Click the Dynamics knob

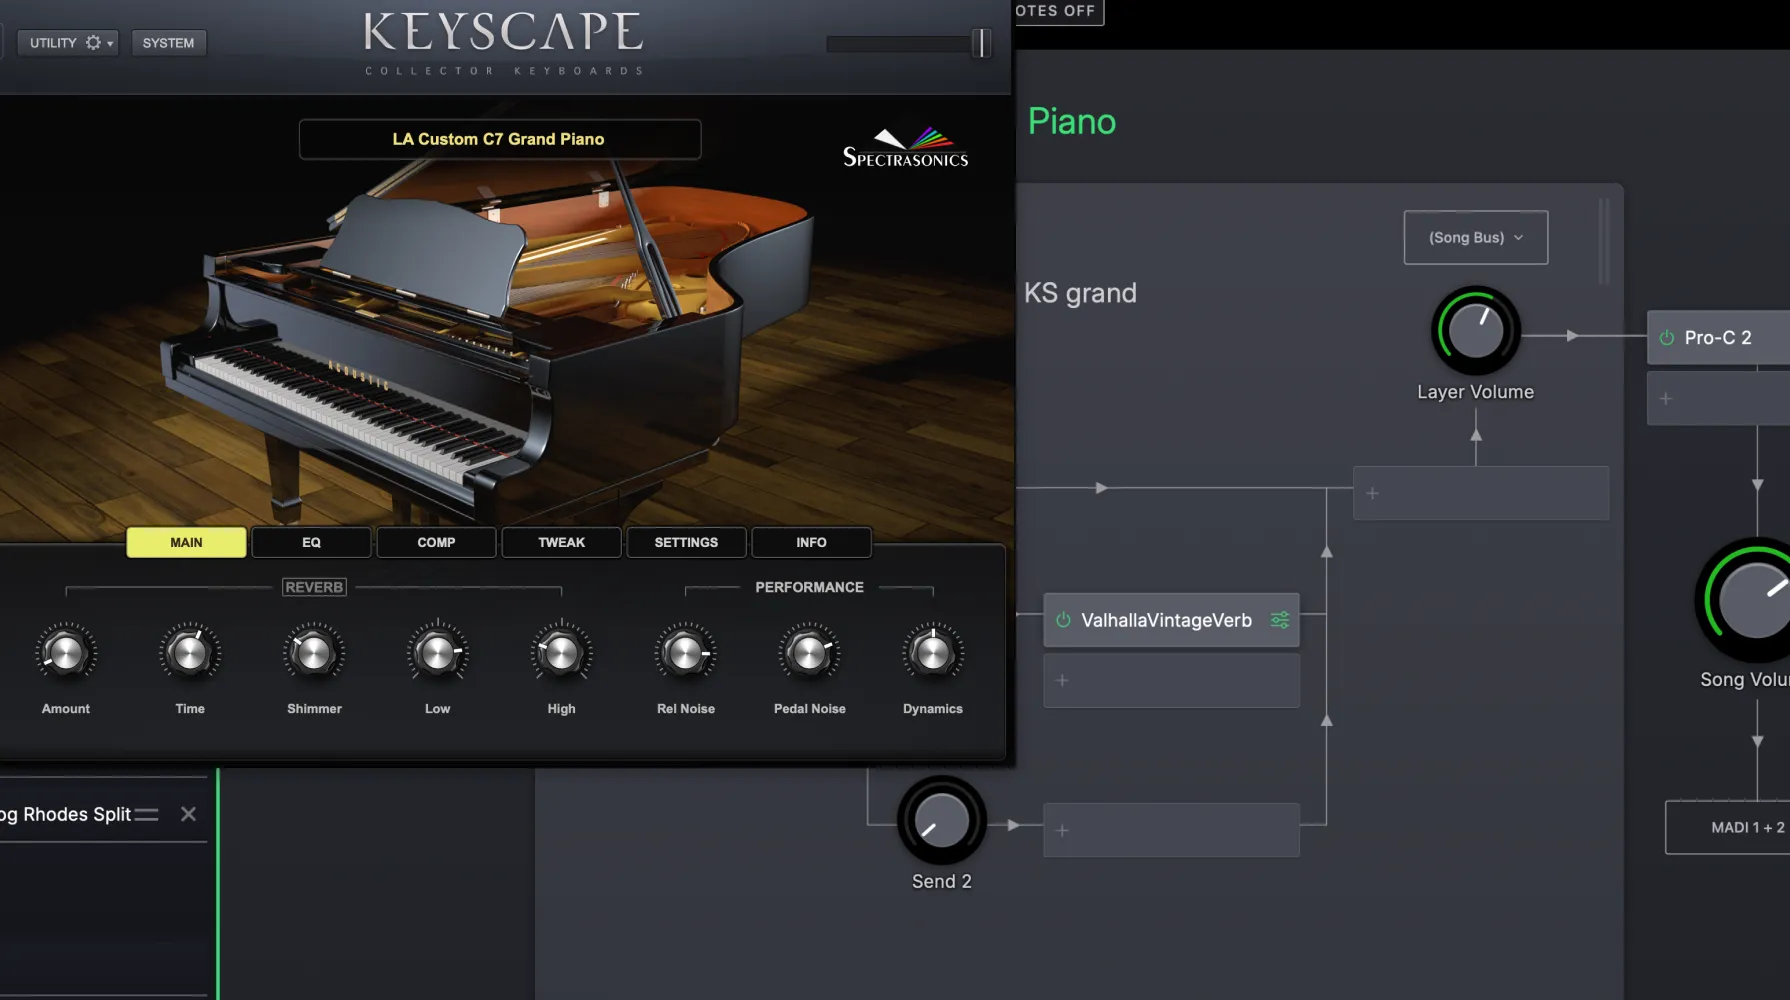[x=933, y=653]
